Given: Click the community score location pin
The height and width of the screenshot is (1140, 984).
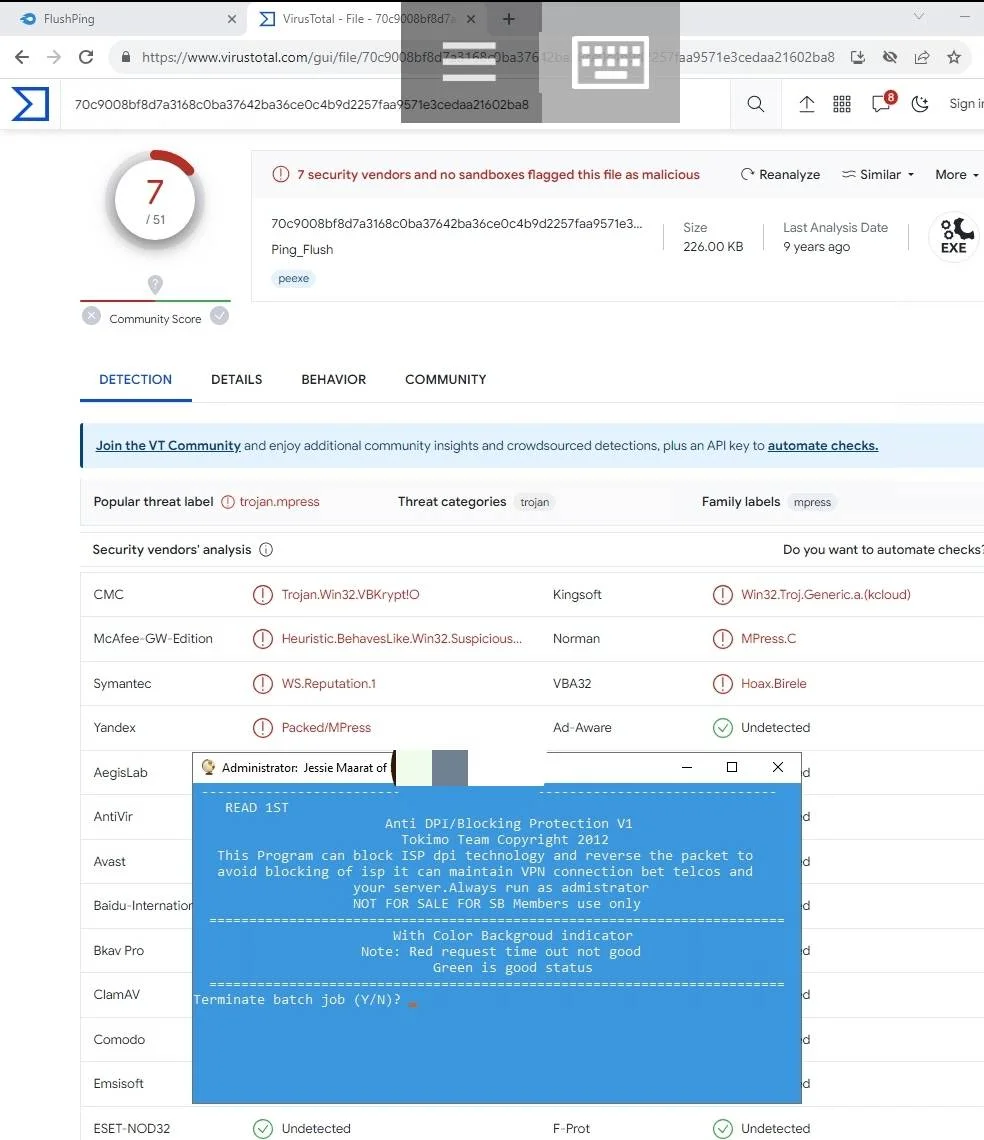Looking at the screenshot, I should coord(155,284).
